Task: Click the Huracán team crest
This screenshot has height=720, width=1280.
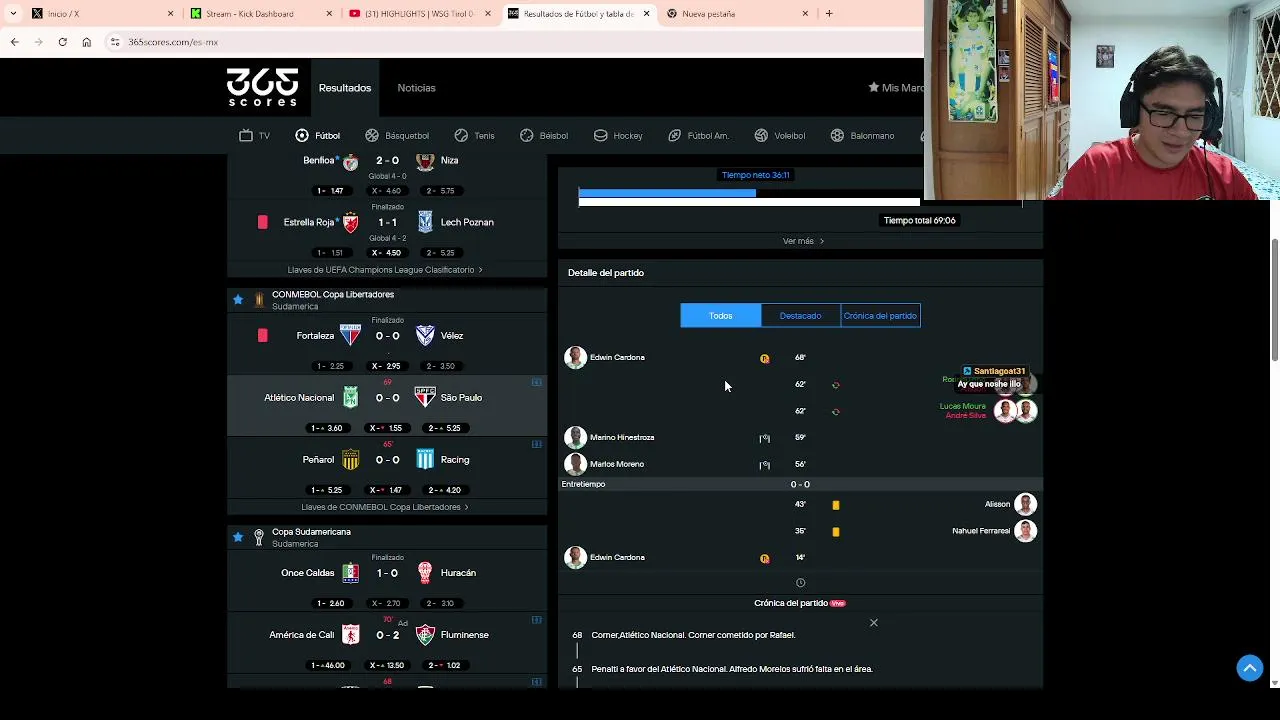Action: pos(425,573)
